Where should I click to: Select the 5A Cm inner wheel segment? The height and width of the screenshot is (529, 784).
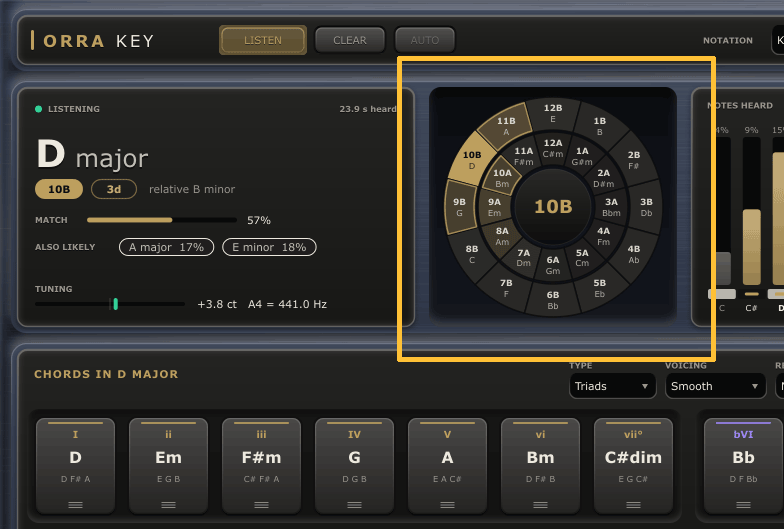coord(582,258)
